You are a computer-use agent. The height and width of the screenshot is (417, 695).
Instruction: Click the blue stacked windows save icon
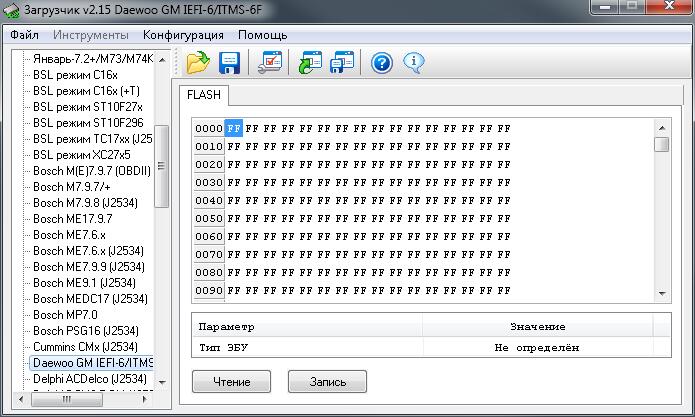pos(342,62)
